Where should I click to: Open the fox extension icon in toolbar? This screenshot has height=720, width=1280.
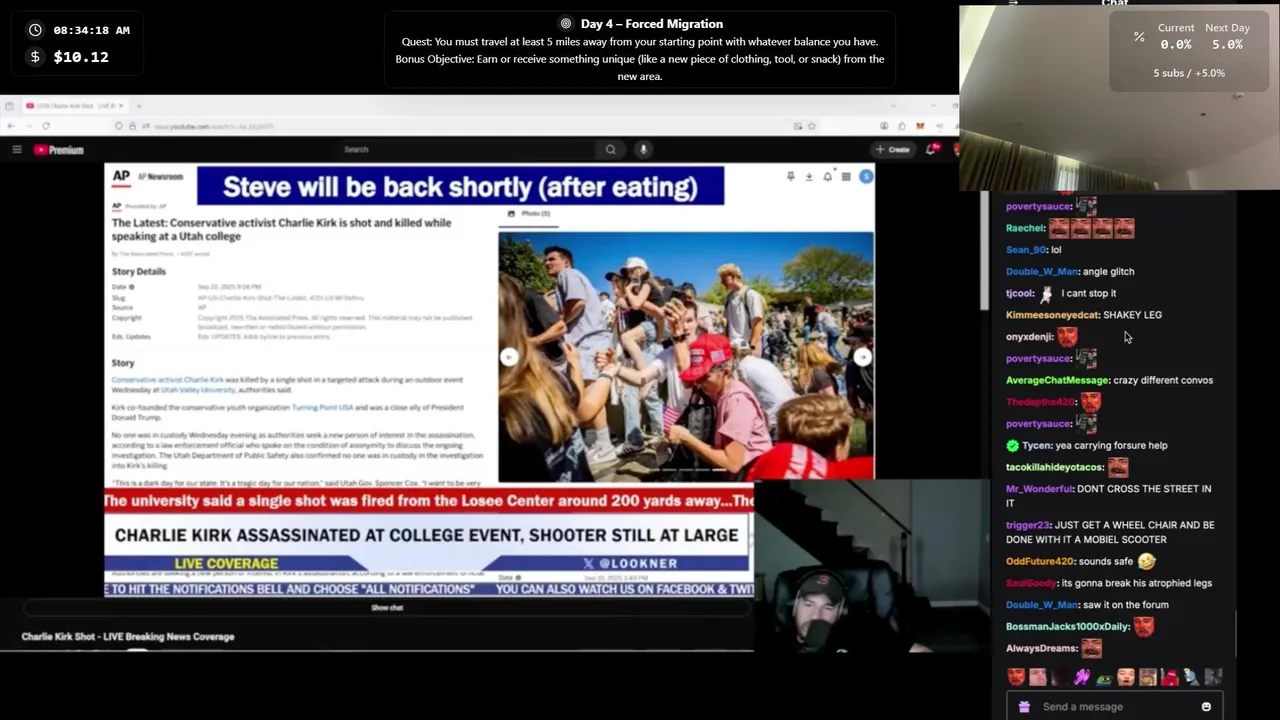(920, 126)
